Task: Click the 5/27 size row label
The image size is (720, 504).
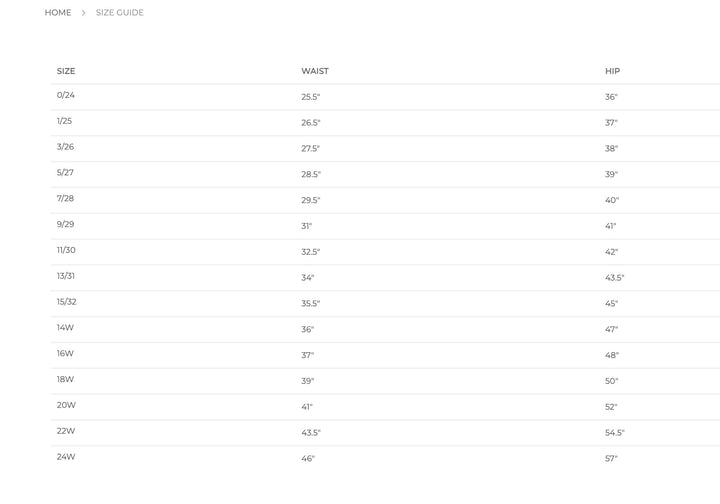Action: click(66, 173)
